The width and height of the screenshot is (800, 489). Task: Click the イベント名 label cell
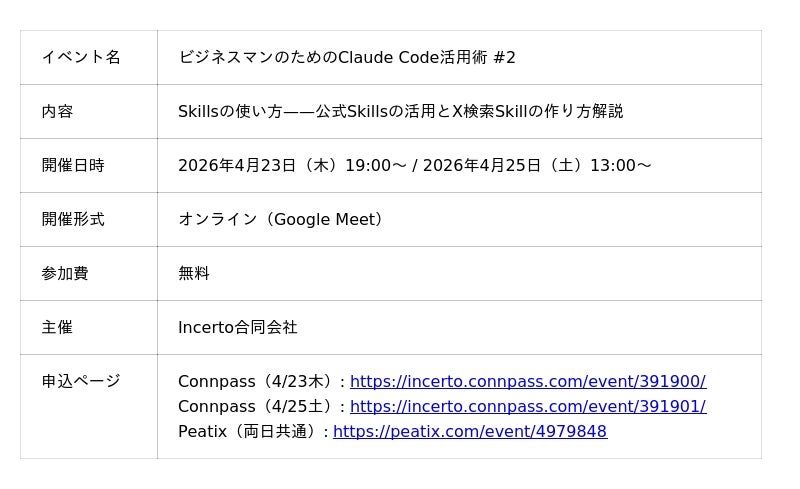[81, 57]
